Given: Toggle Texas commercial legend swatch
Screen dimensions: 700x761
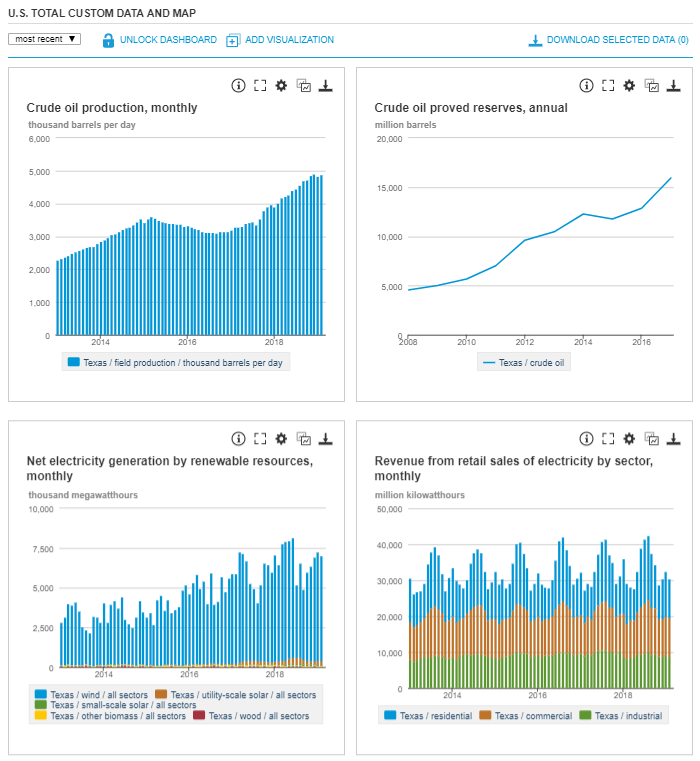Looking at the screenshot, I should [485, 715].
